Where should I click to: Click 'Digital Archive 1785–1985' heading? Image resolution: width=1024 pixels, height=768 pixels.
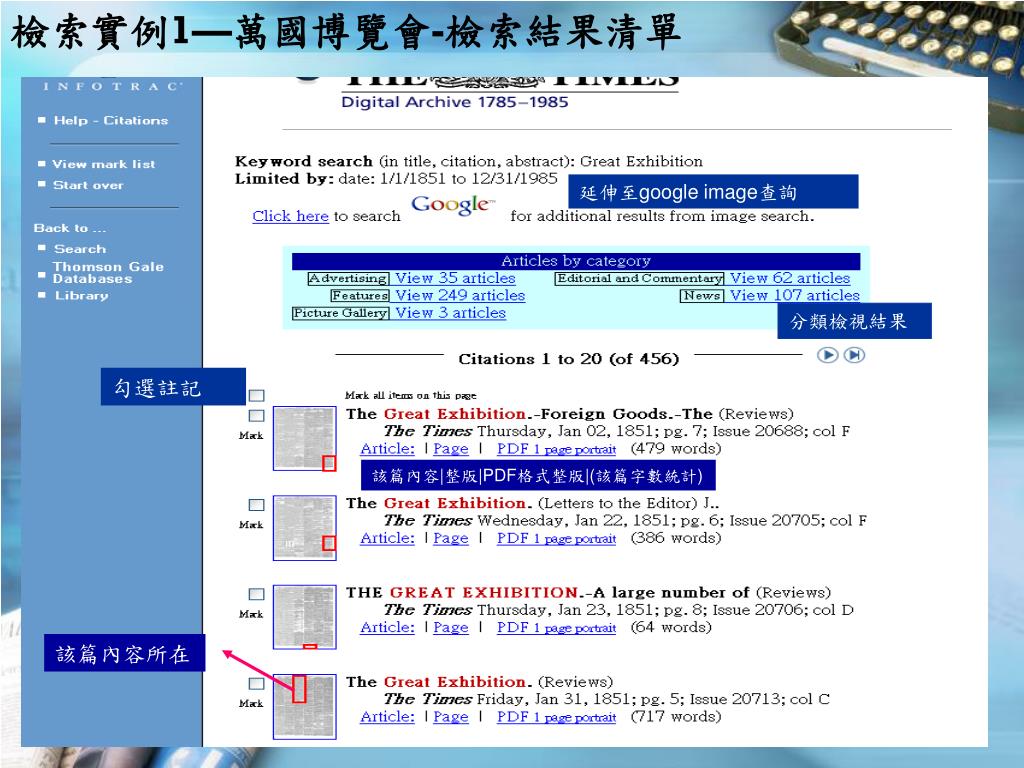455,102
